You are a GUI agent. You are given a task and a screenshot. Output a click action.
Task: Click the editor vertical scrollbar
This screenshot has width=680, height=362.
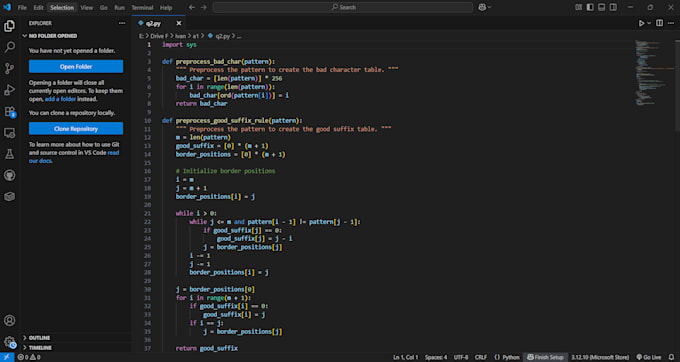click(x=677, y=85)
